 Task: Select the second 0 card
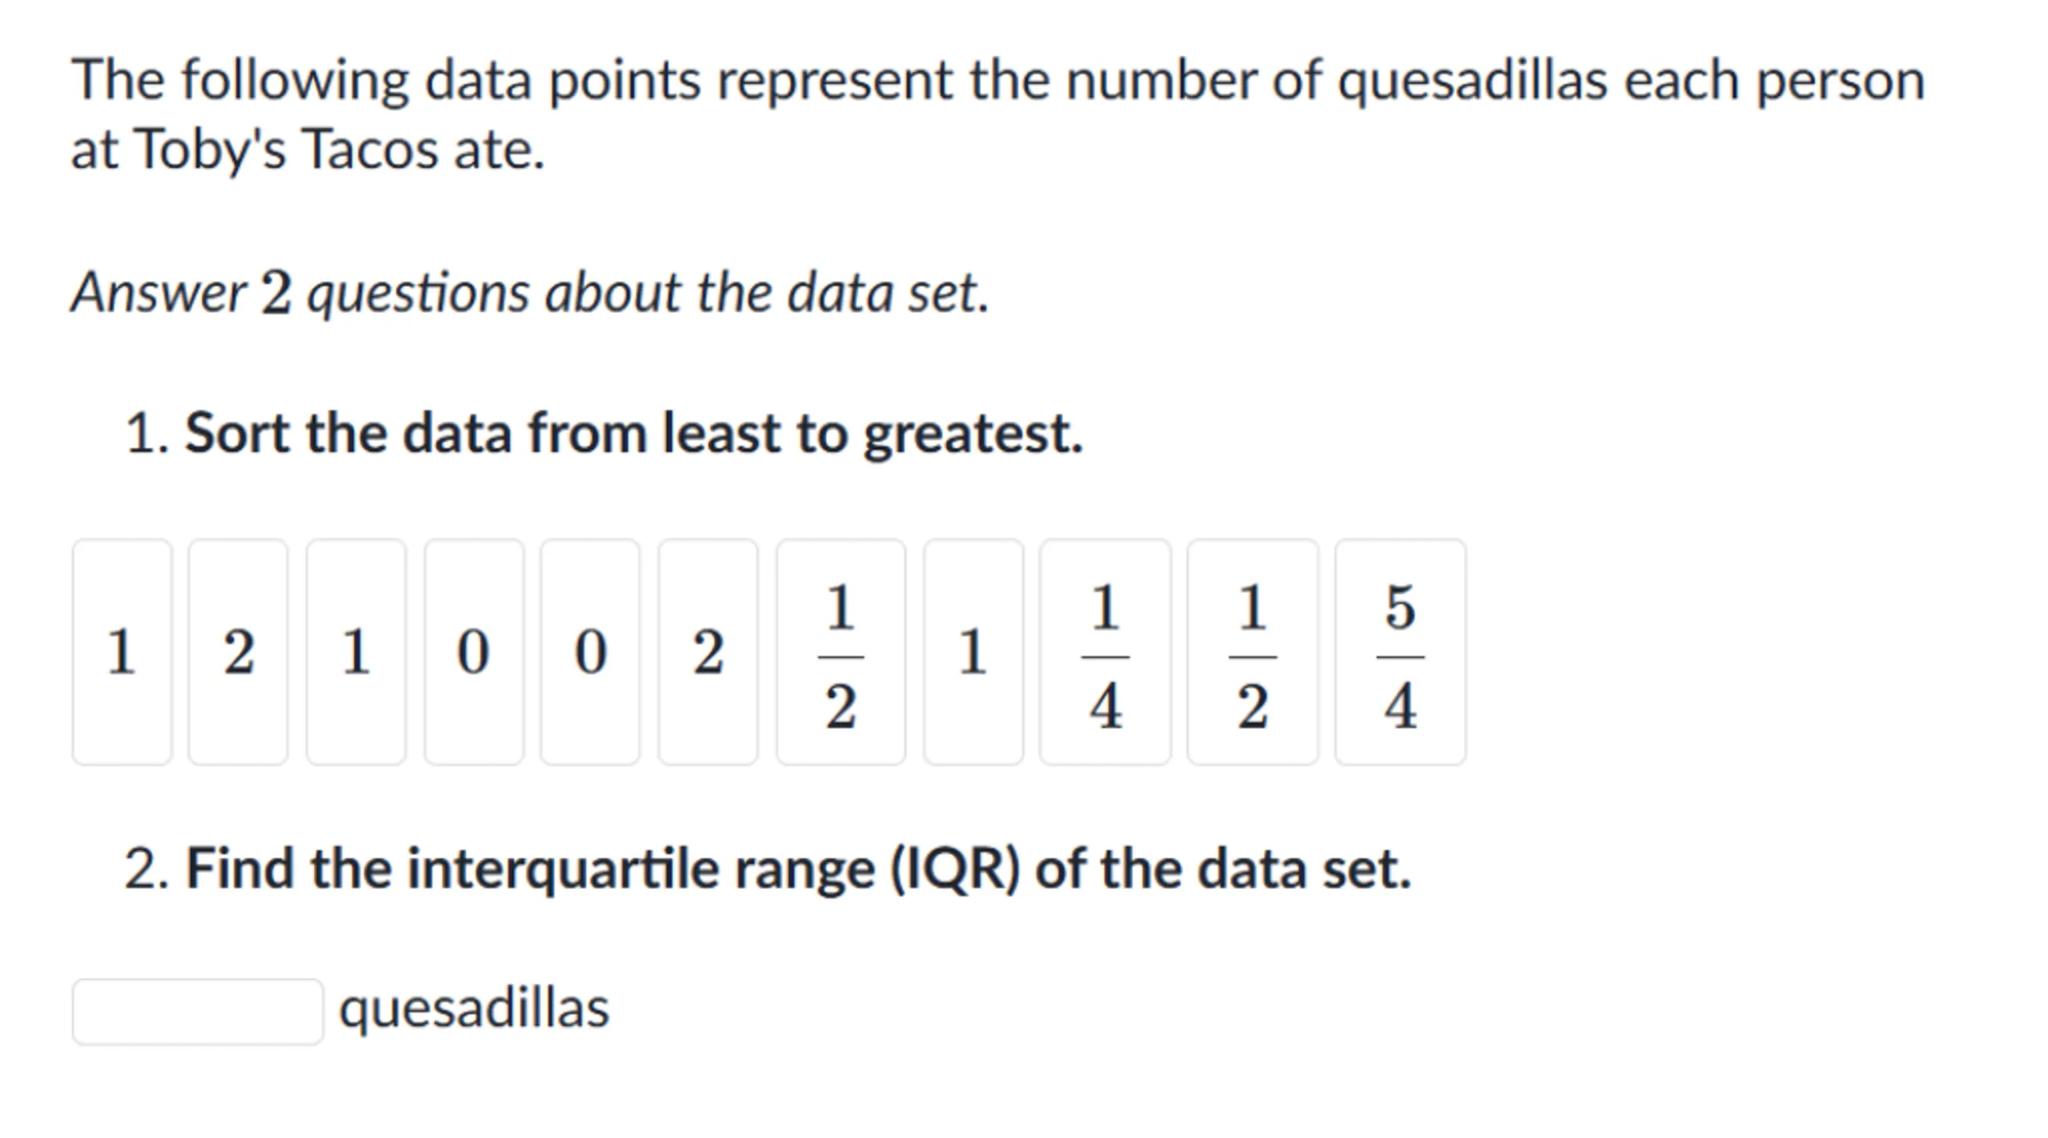pos(590,652)
